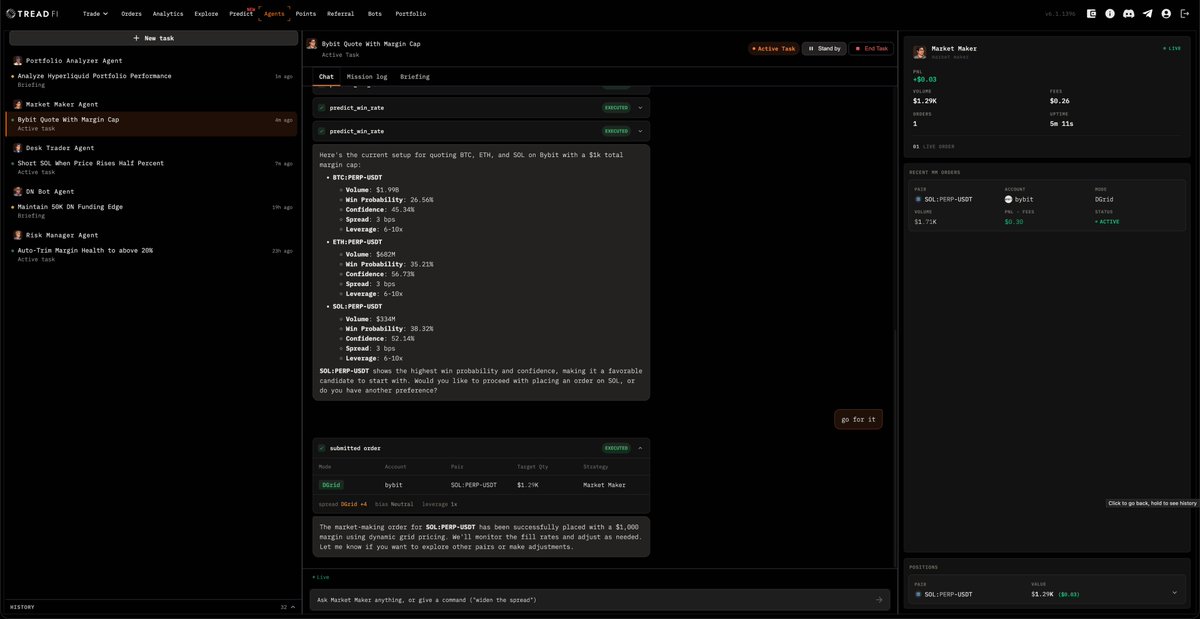Click the 'go for it' chat message

pos(858,419)
